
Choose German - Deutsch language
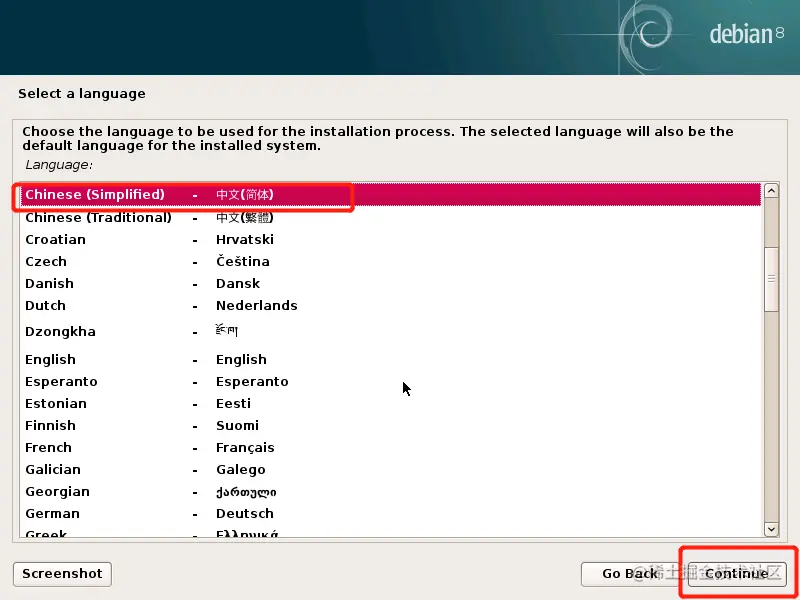[391, 513]
